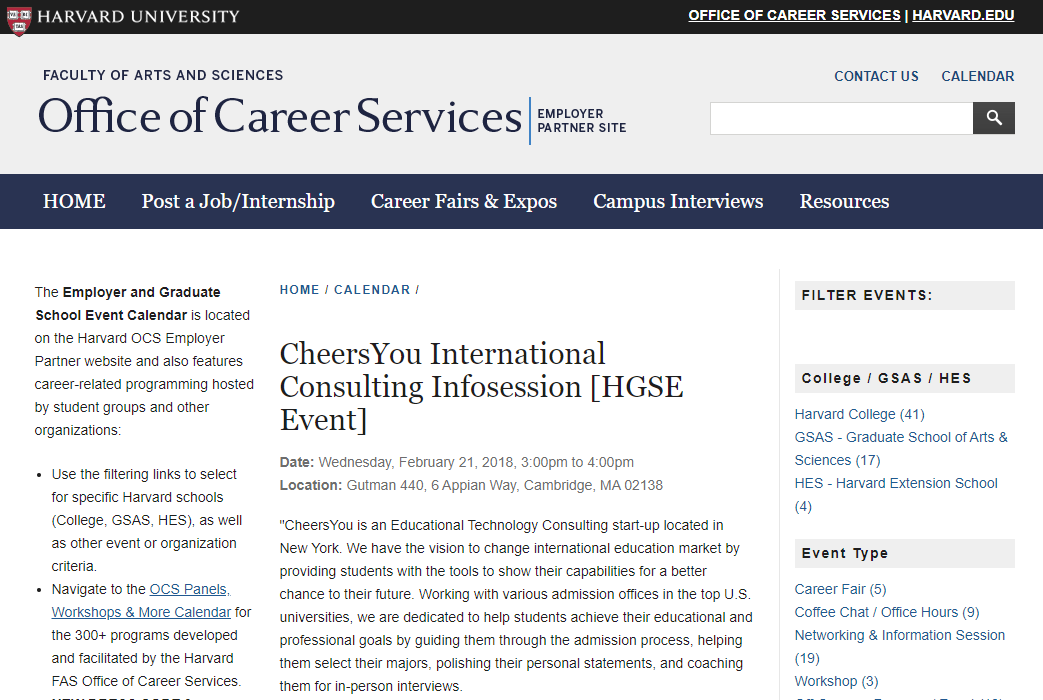
Task: Filter by Networking & Information Session (19)
Action: point(899,647)
